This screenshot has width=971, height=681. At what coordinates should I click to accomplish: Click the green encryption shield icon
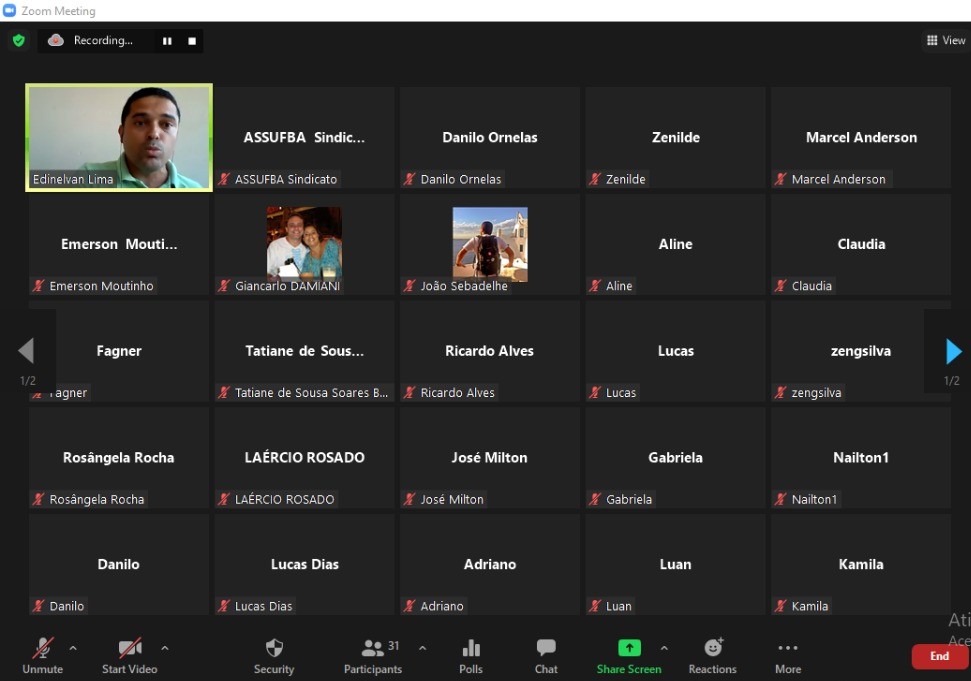coord(18,41)
